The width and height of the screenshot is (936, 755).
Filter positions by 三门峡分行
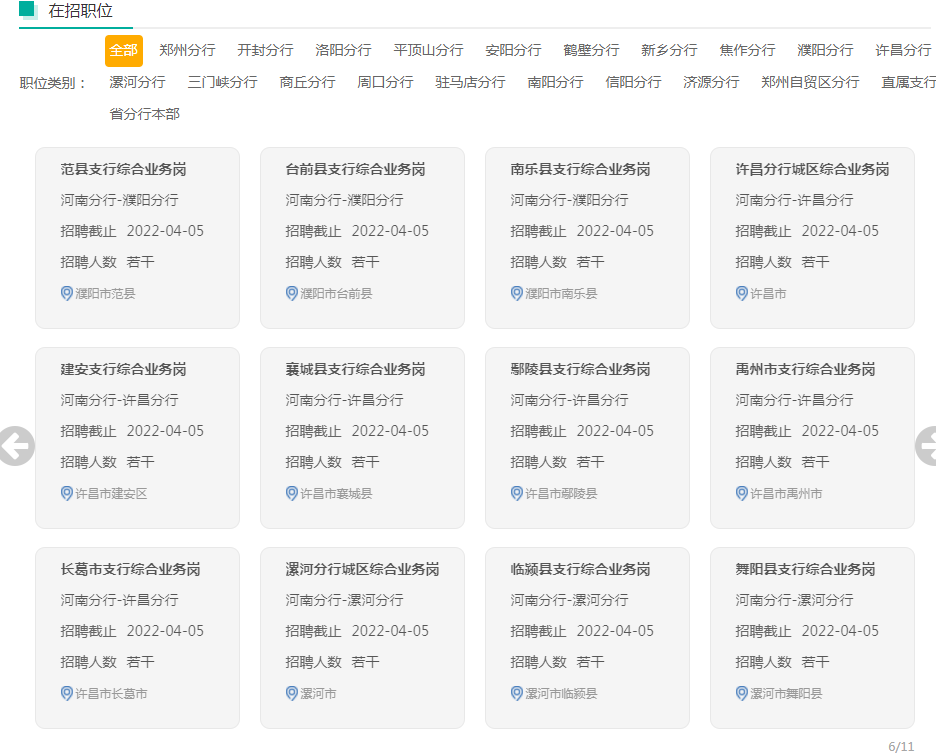(223, 82)
